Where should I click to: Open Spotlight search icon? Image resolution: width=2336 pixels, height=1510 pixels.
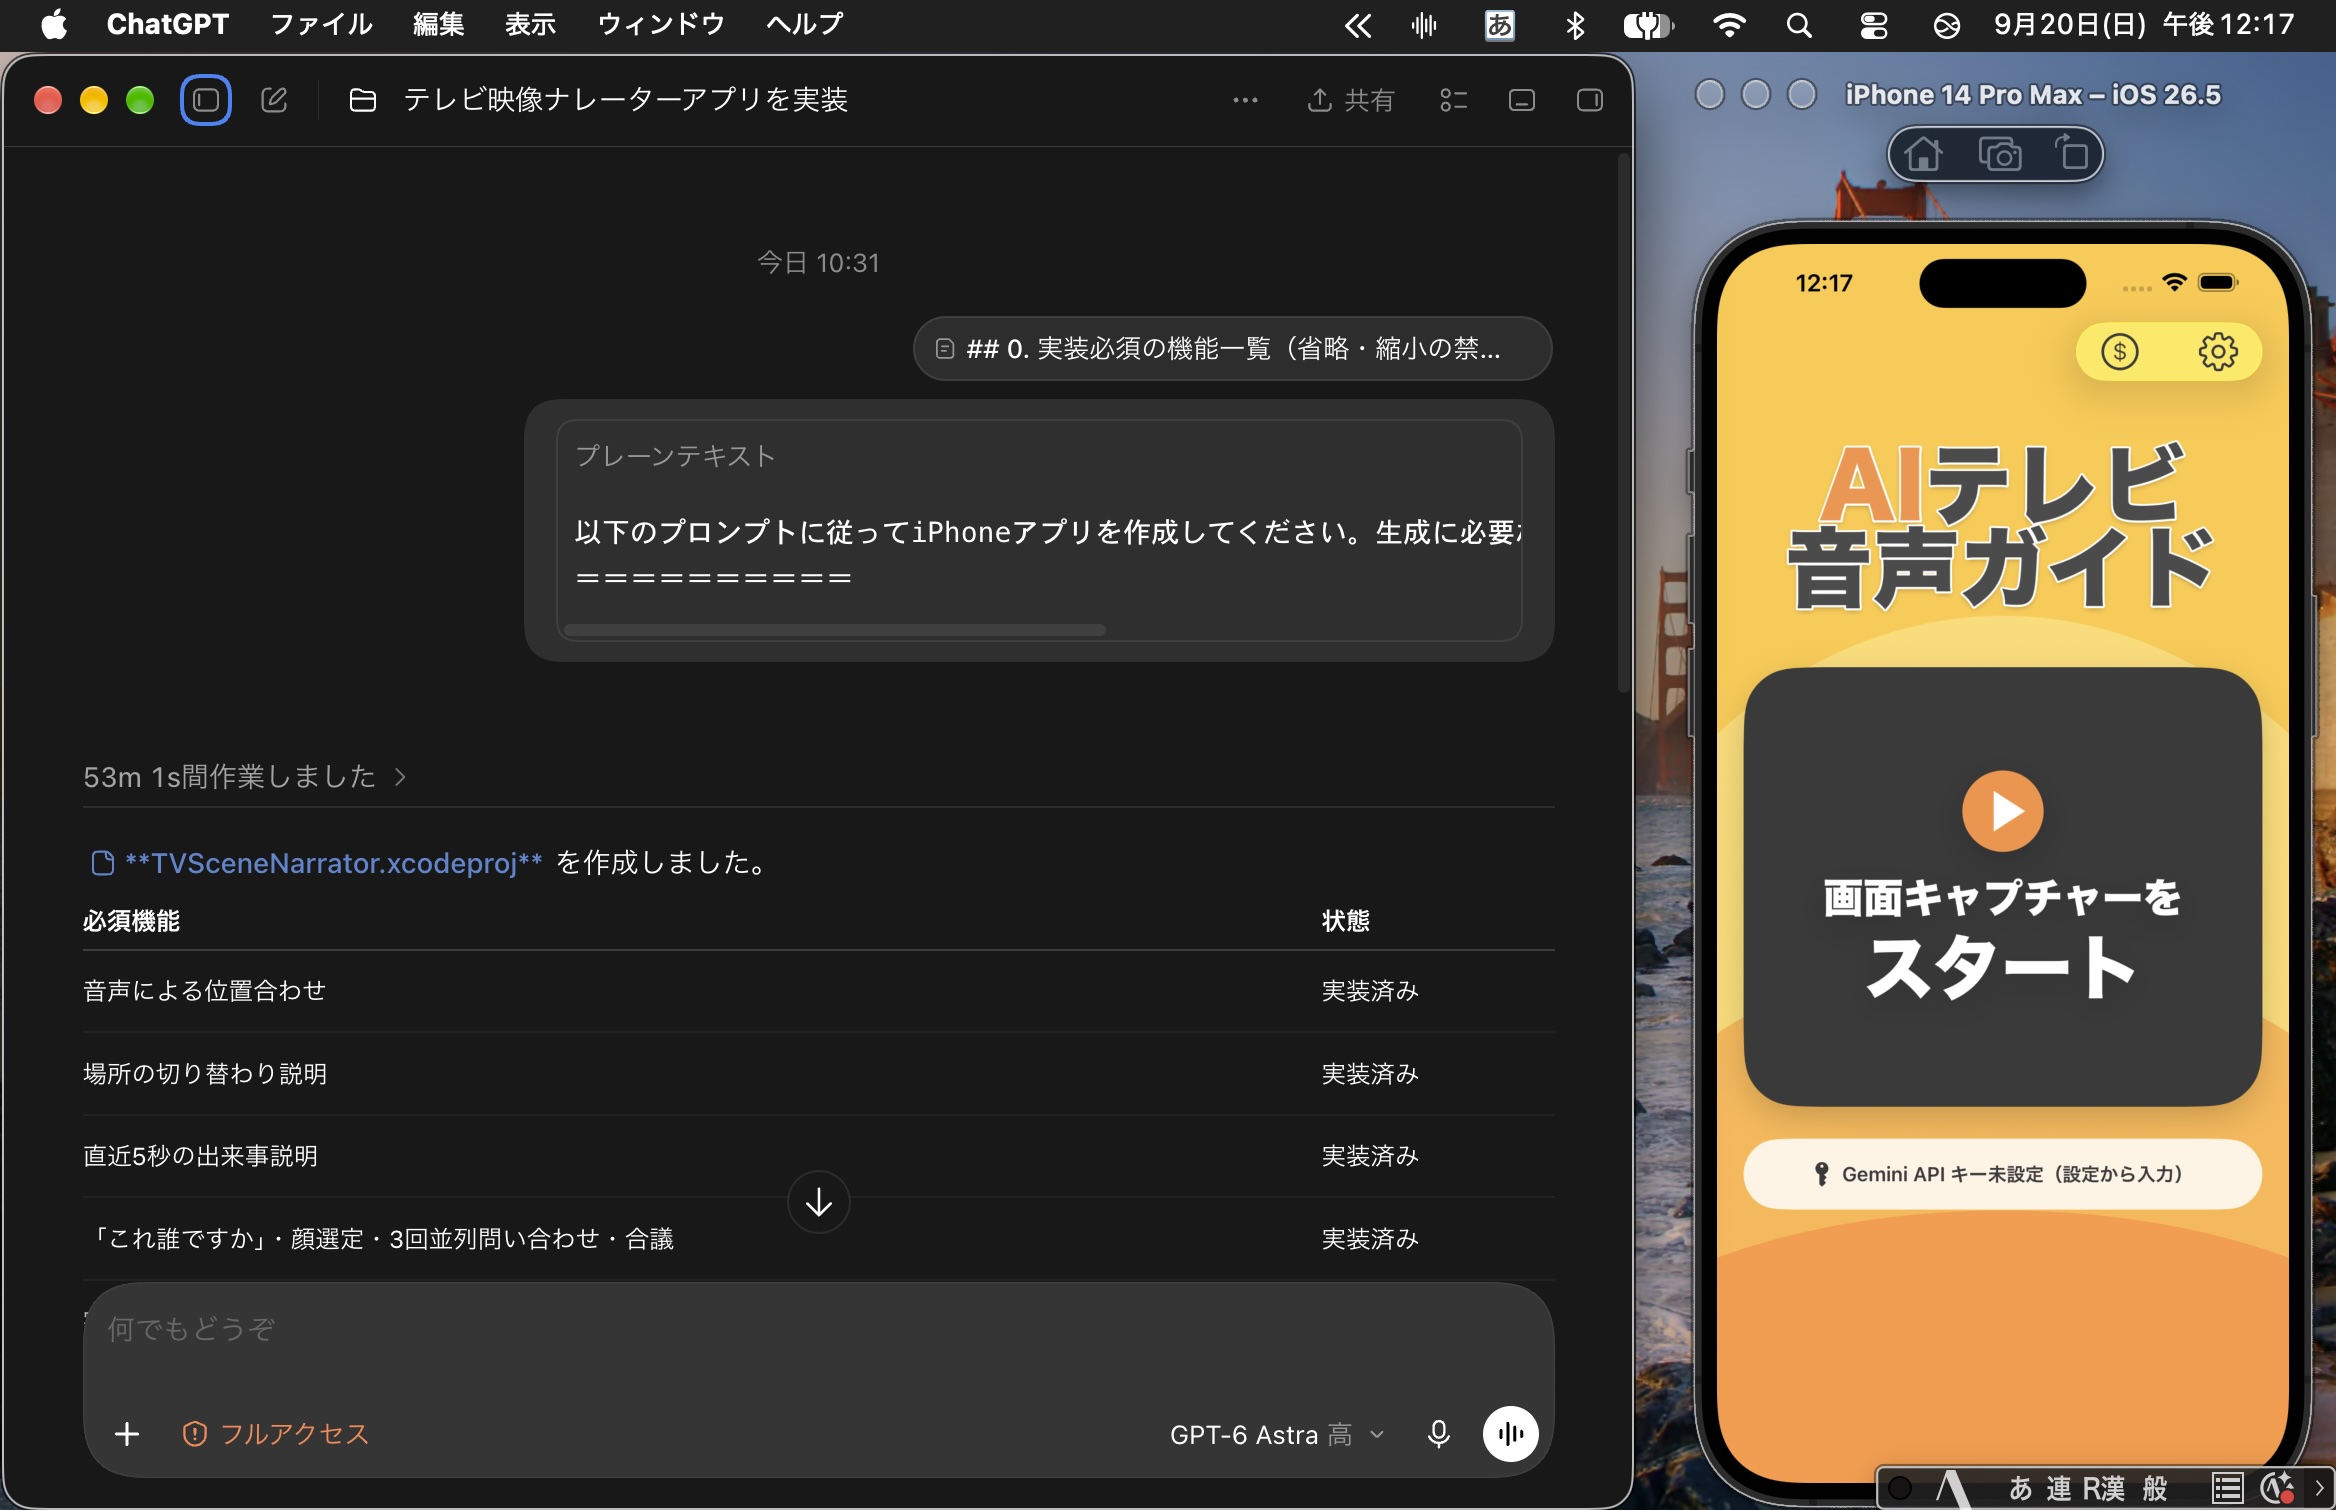[x=1799, y=25]
